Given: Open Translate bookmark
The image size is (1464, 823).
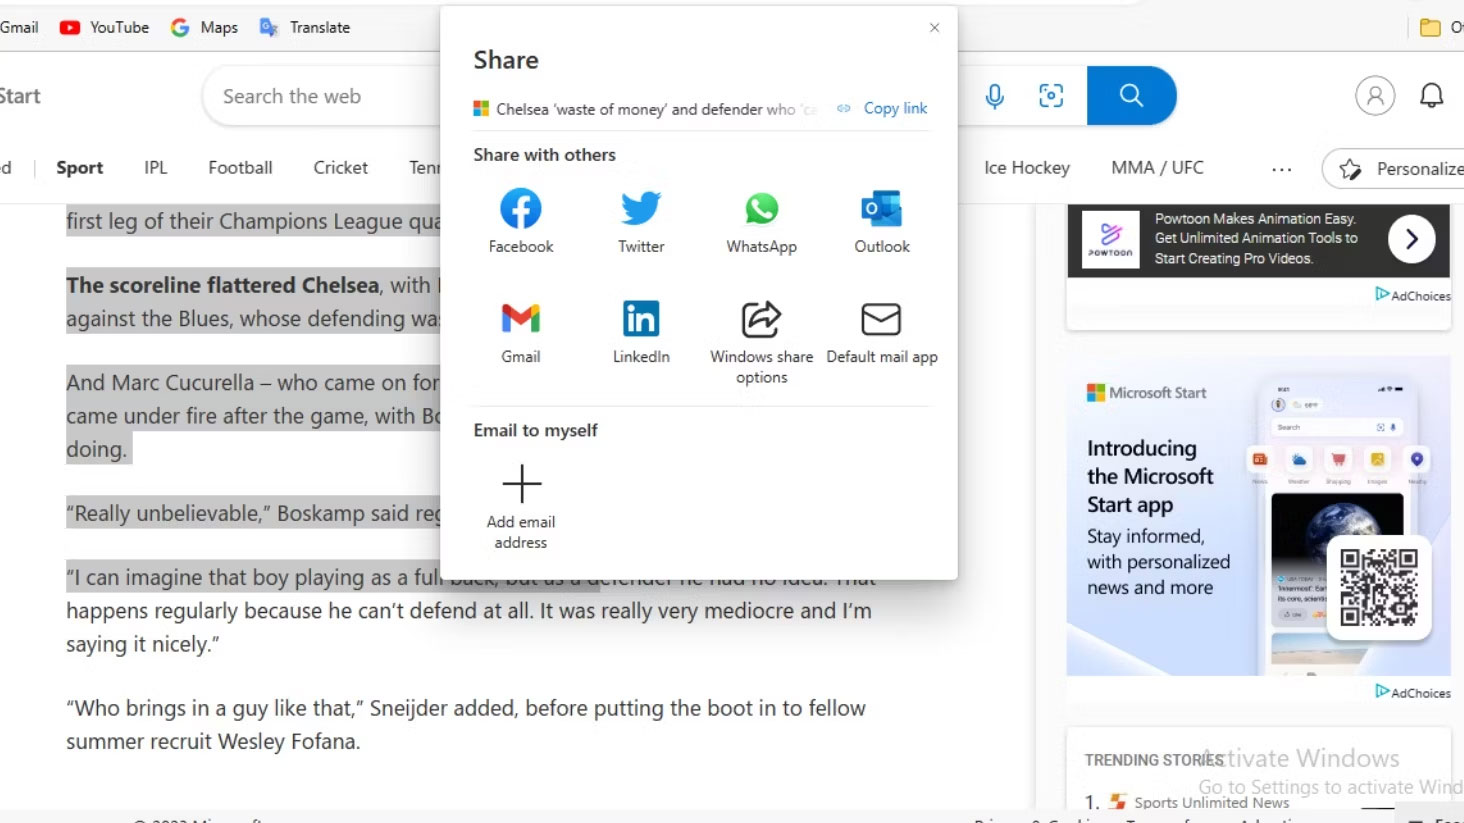Looking at the screenshot, I should 305,27.
